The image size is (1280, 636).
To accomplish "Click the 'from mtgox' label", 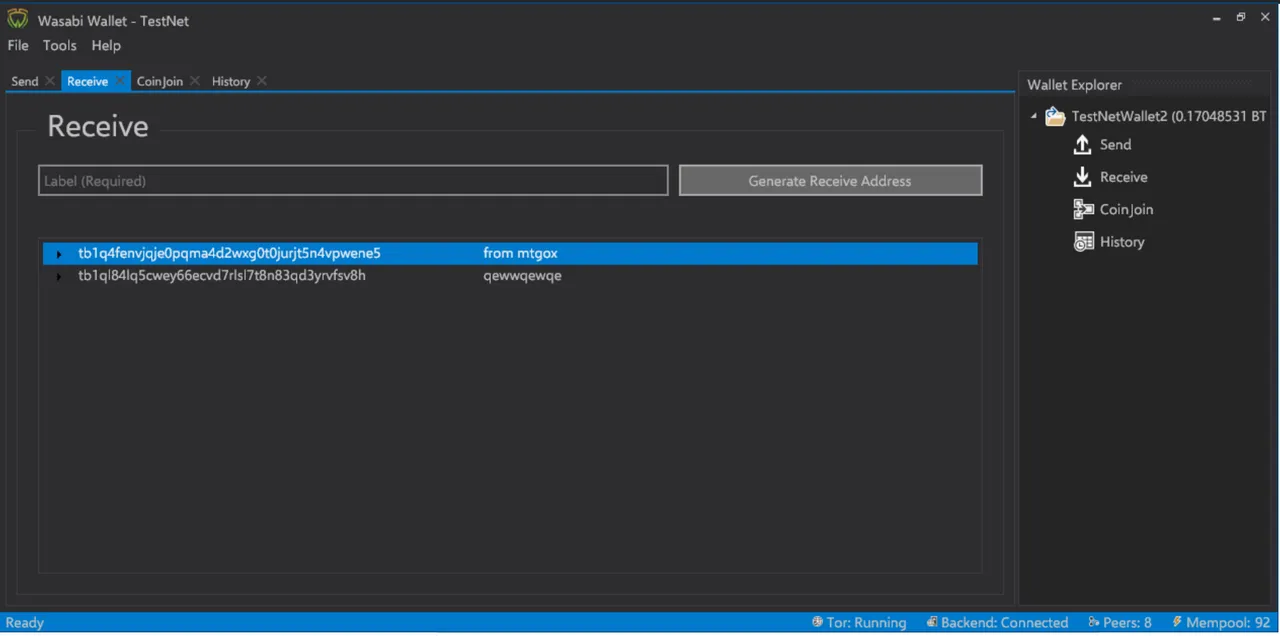I will pos(520,253).
